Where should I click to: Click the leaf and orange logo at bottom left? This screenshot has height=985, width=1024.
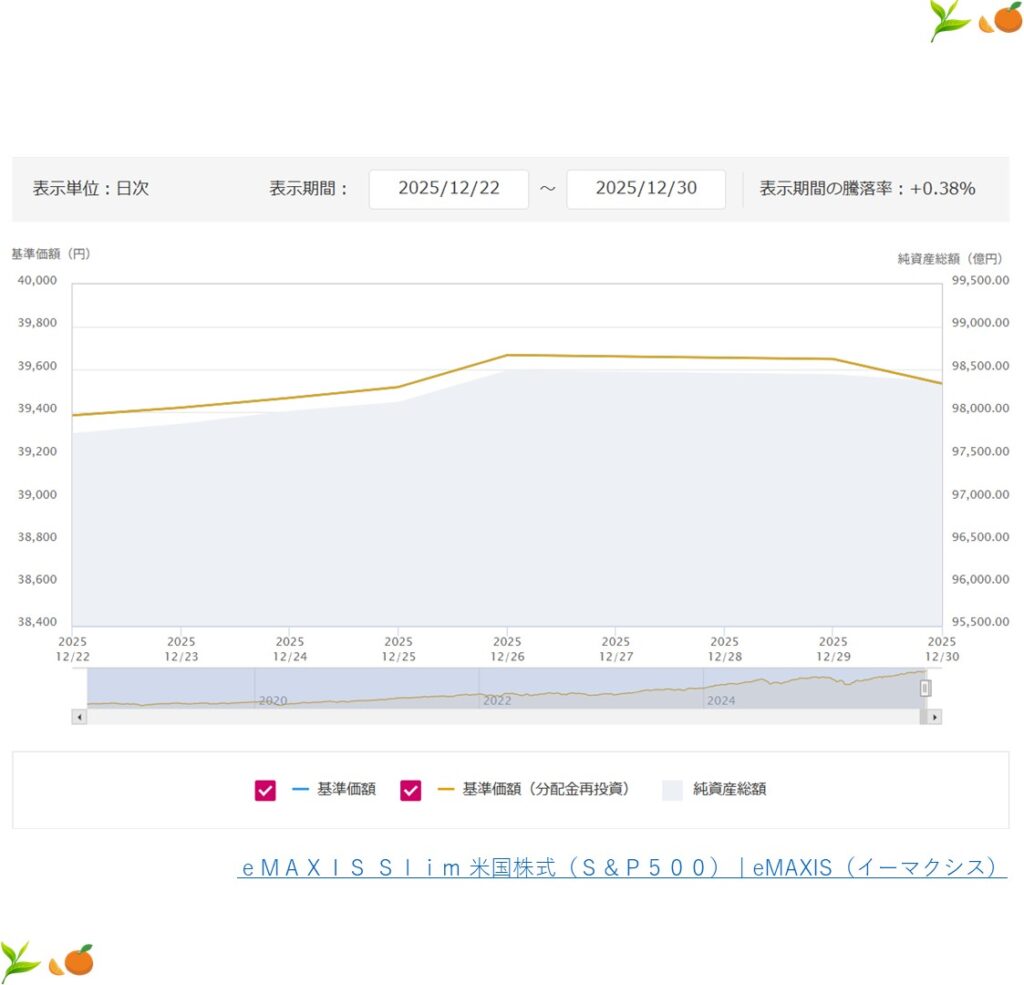pos(47,960)
